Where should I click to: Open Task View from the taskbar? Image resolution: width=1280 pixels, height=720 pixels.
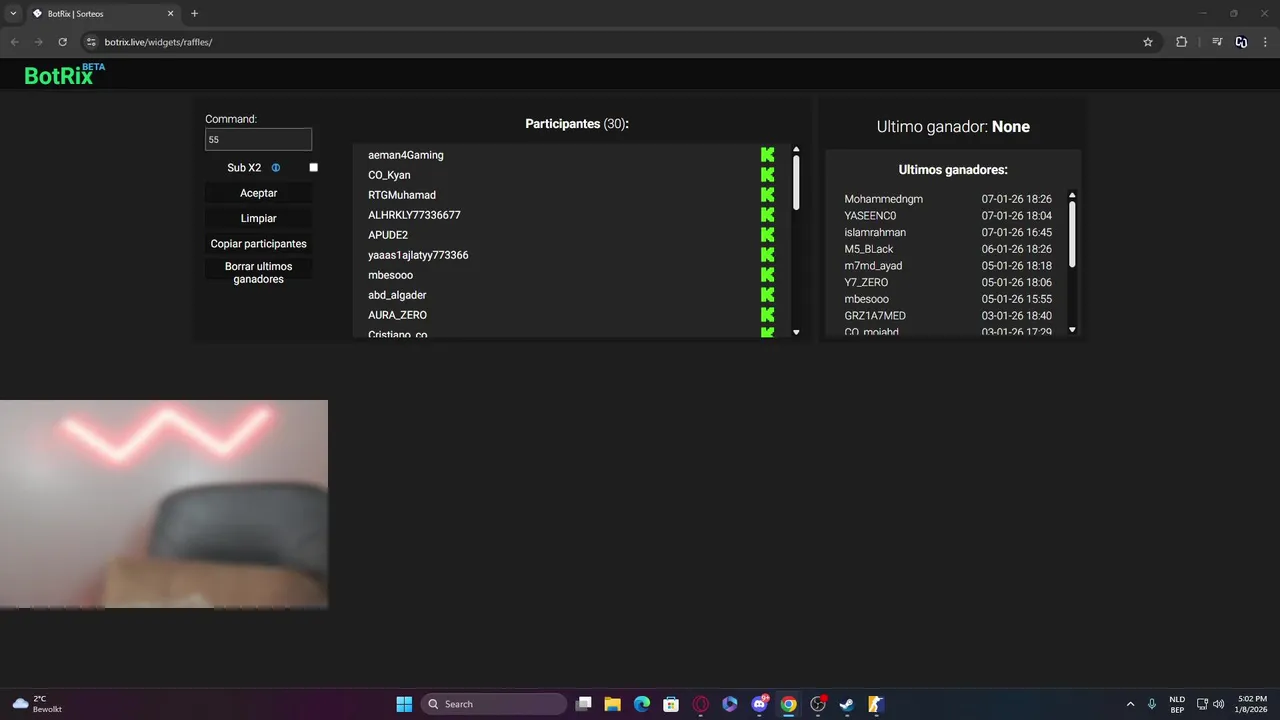click(584, 704)
